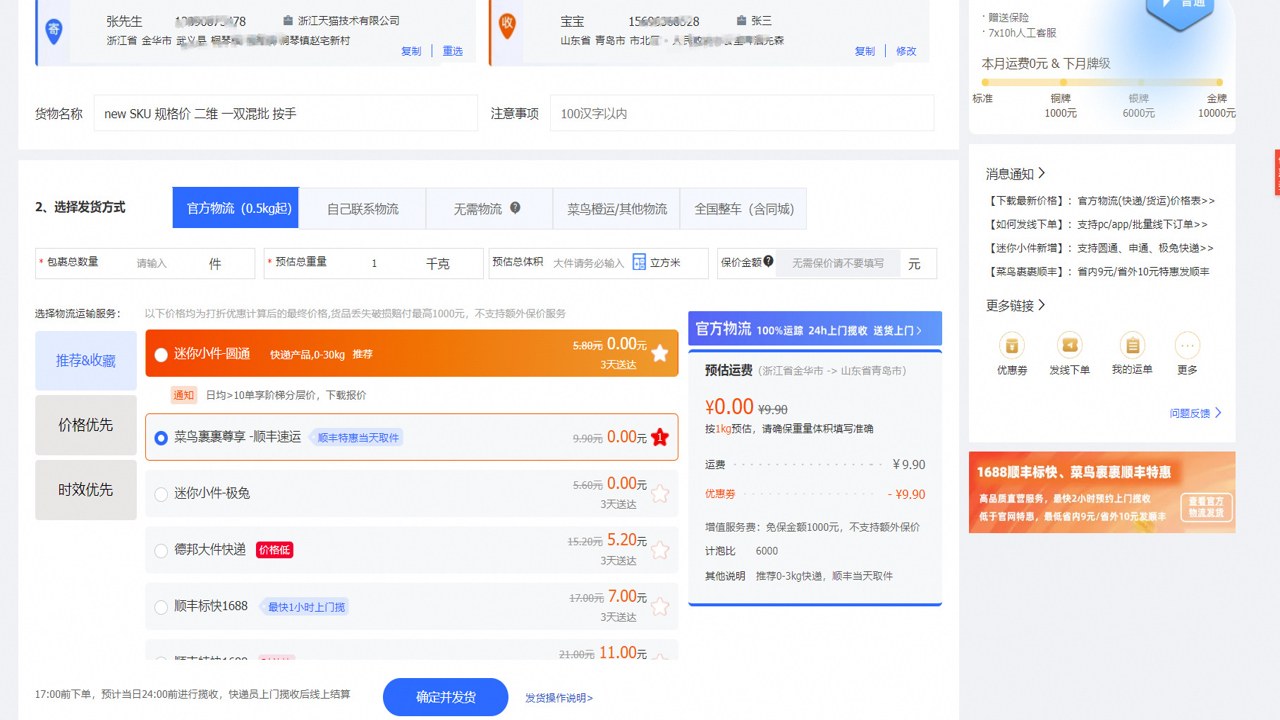Choose 德邦大件快递 radio option

click(x=161, y=550)
